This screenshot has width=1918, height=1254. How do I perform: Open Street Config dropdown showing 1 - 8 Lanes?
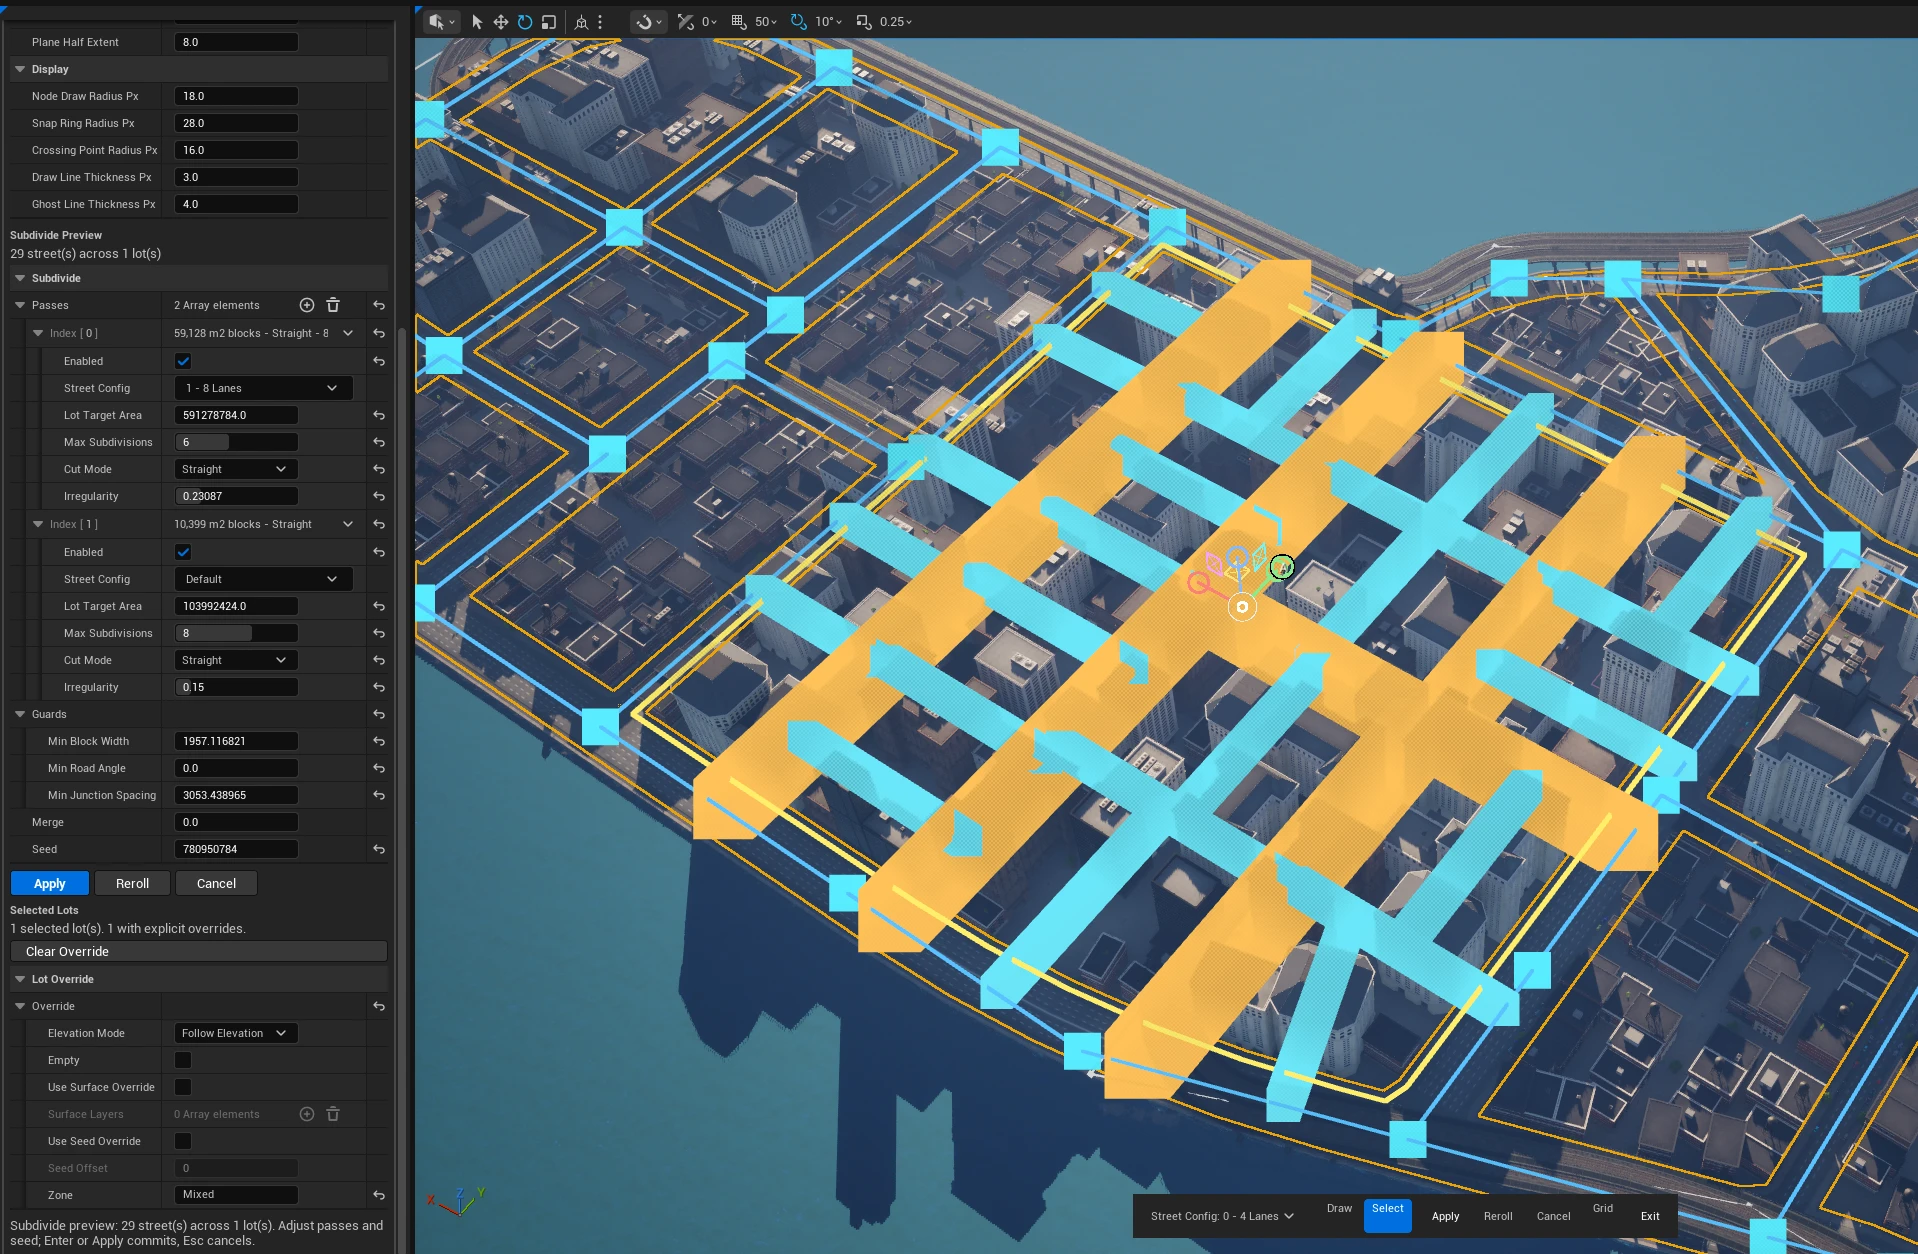pos(263,388)
